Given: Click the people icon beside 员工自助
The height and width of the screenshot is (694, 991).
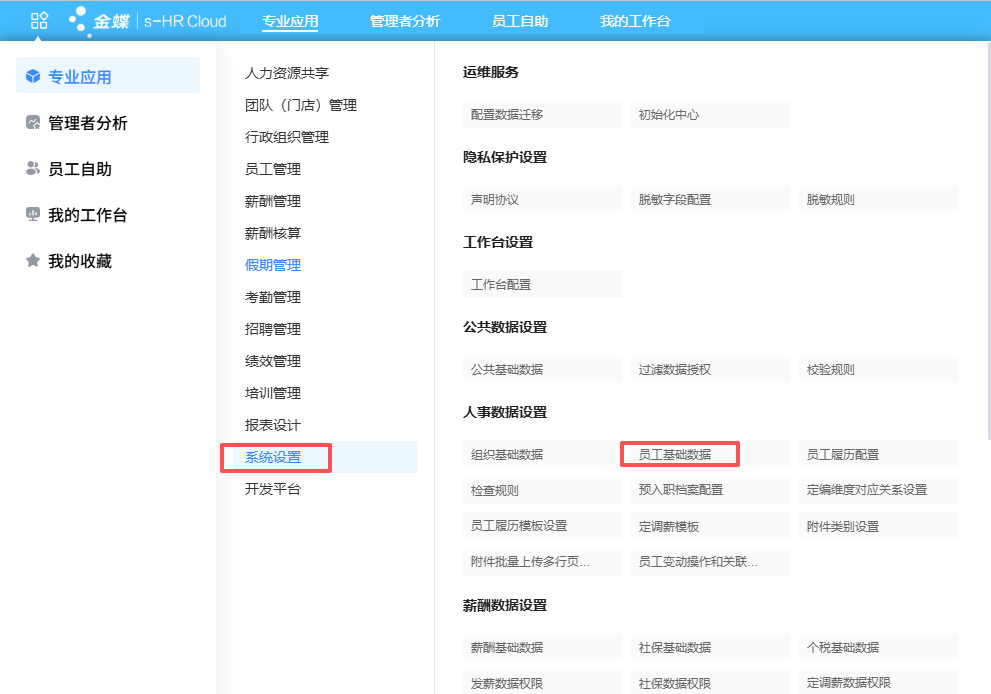Looking at the screenshot, I should (33, 169).
